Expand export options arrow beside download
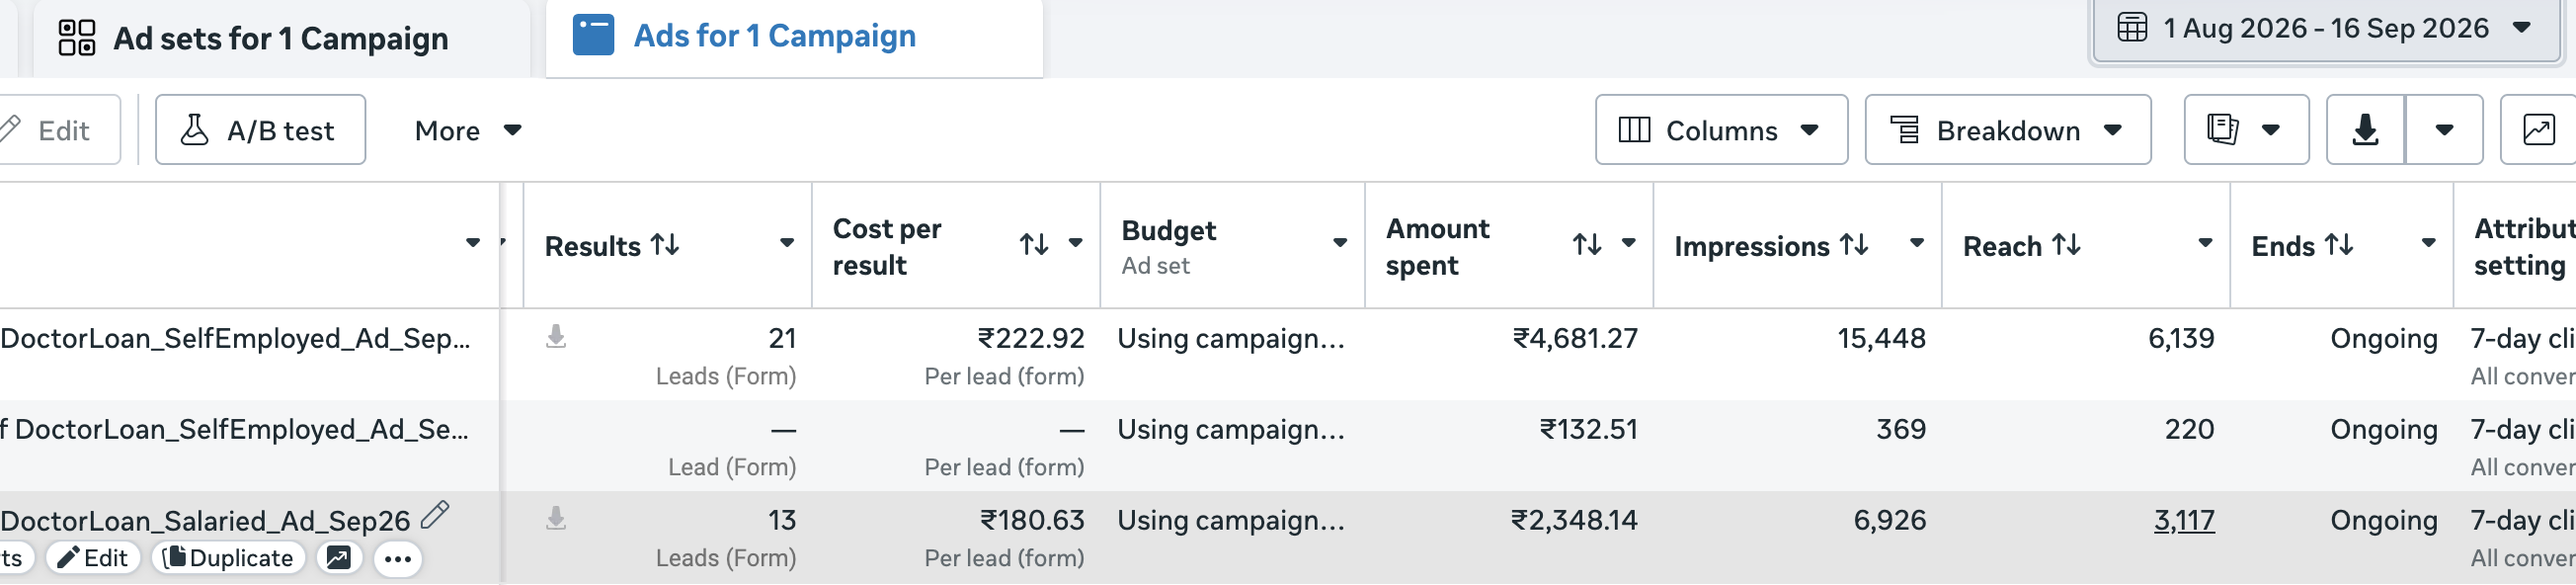 pyautogui.click(x=2444, y=130)
